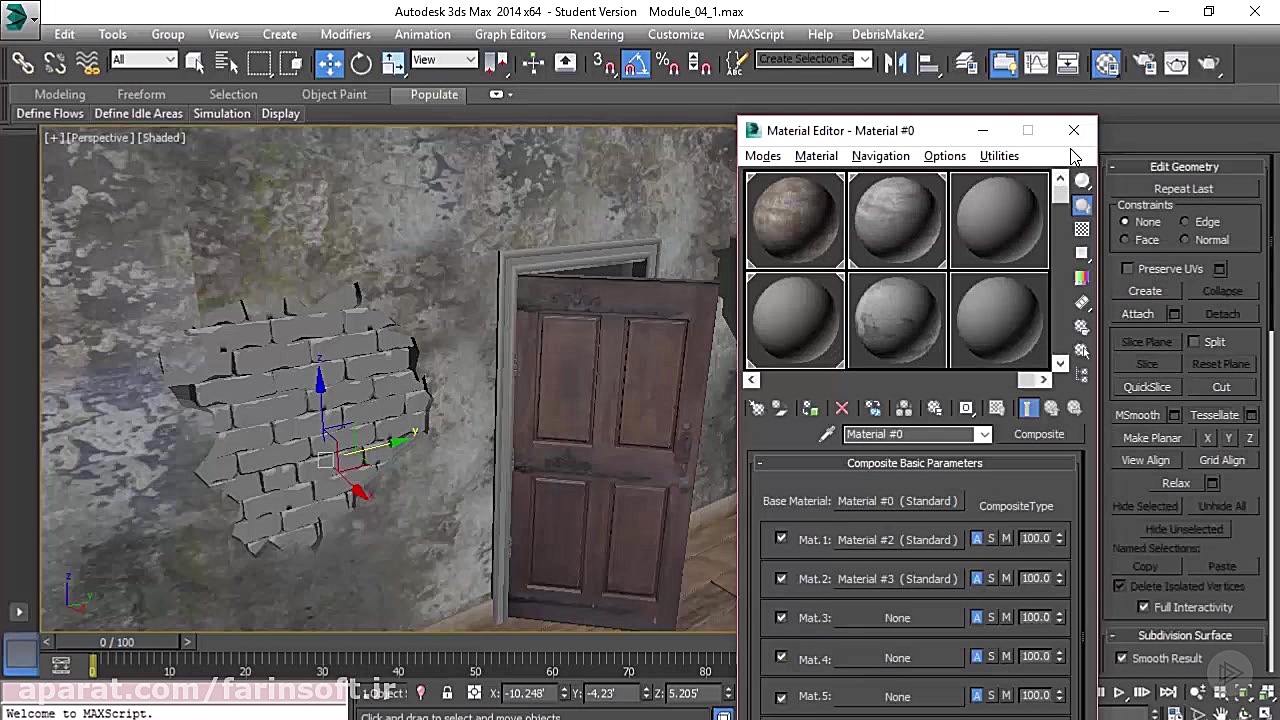Toggle the Background checker icon

[x=1082, y=229]
